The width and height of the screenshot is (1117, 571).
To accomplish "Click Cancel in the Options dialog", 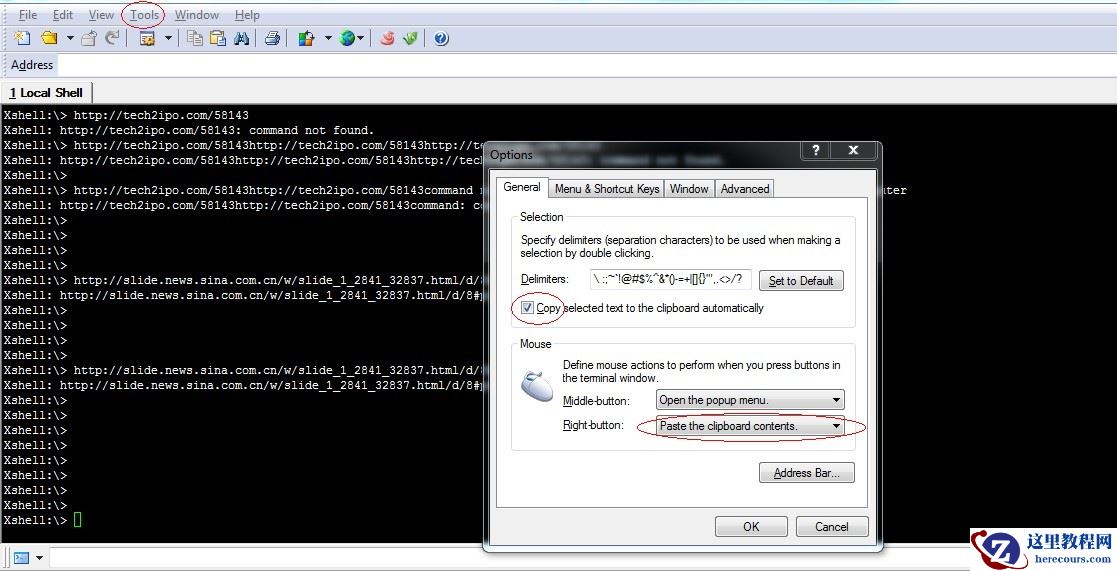I will pyautogui.click(x=831, y=527).
